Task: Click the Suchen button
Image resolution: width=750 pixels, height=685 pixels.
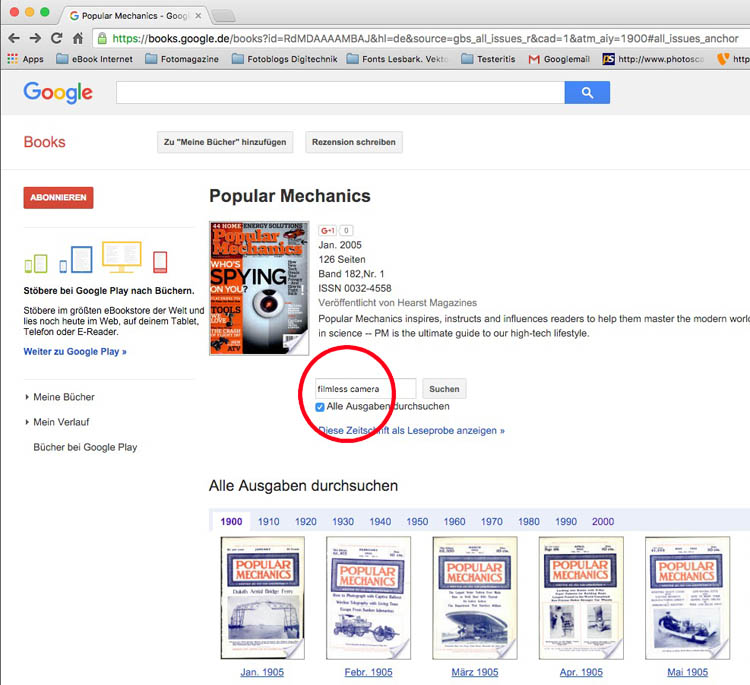Action: (x=444, y=389)
